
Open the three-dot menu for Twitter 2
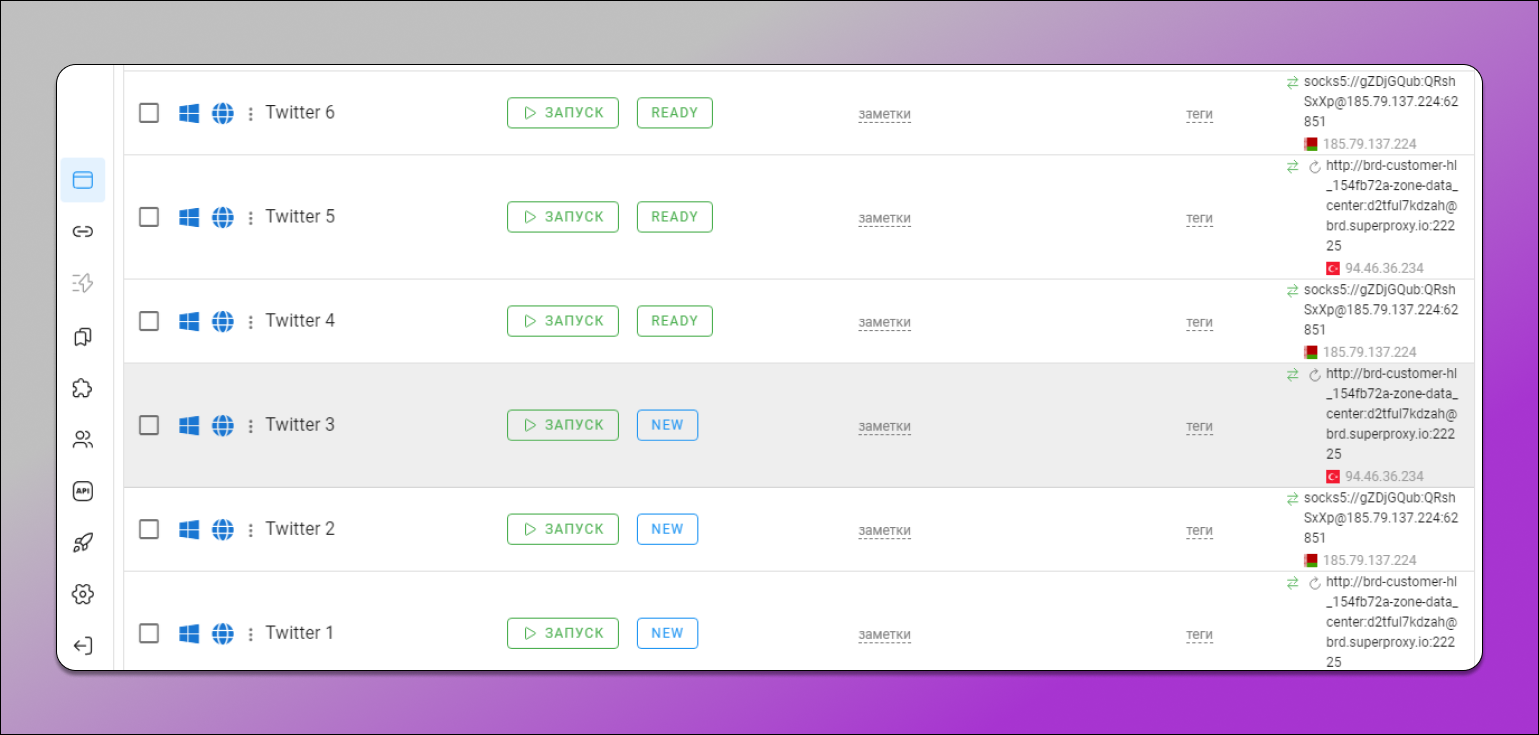coord(251,530)
